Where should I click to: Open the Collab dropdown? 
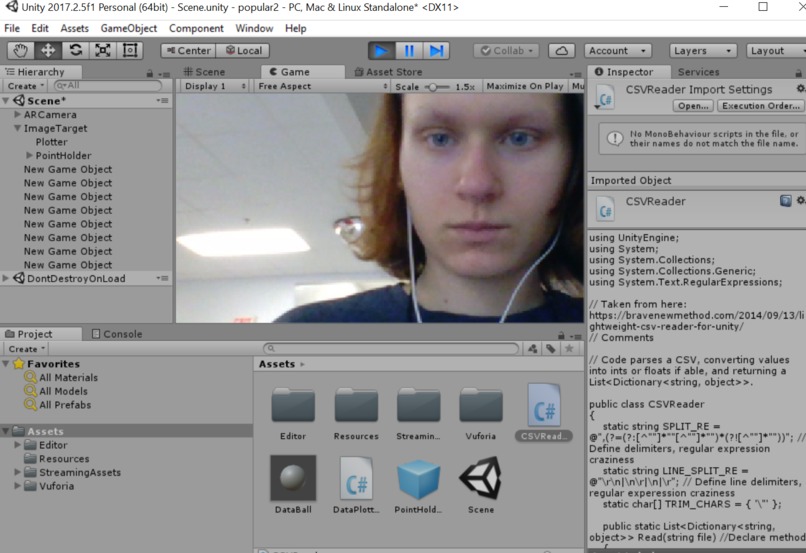coord(507,50)
